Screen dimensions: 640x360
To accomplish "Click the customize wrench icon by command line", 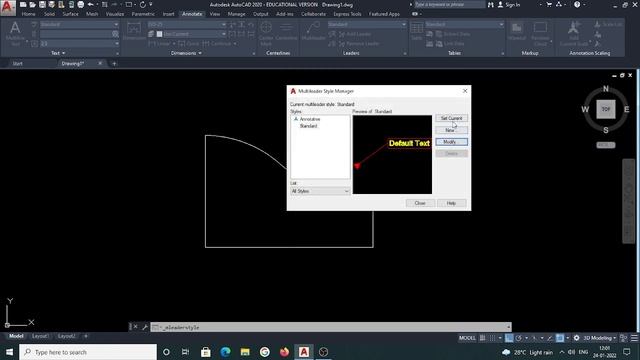I will (x=144, y=327).
